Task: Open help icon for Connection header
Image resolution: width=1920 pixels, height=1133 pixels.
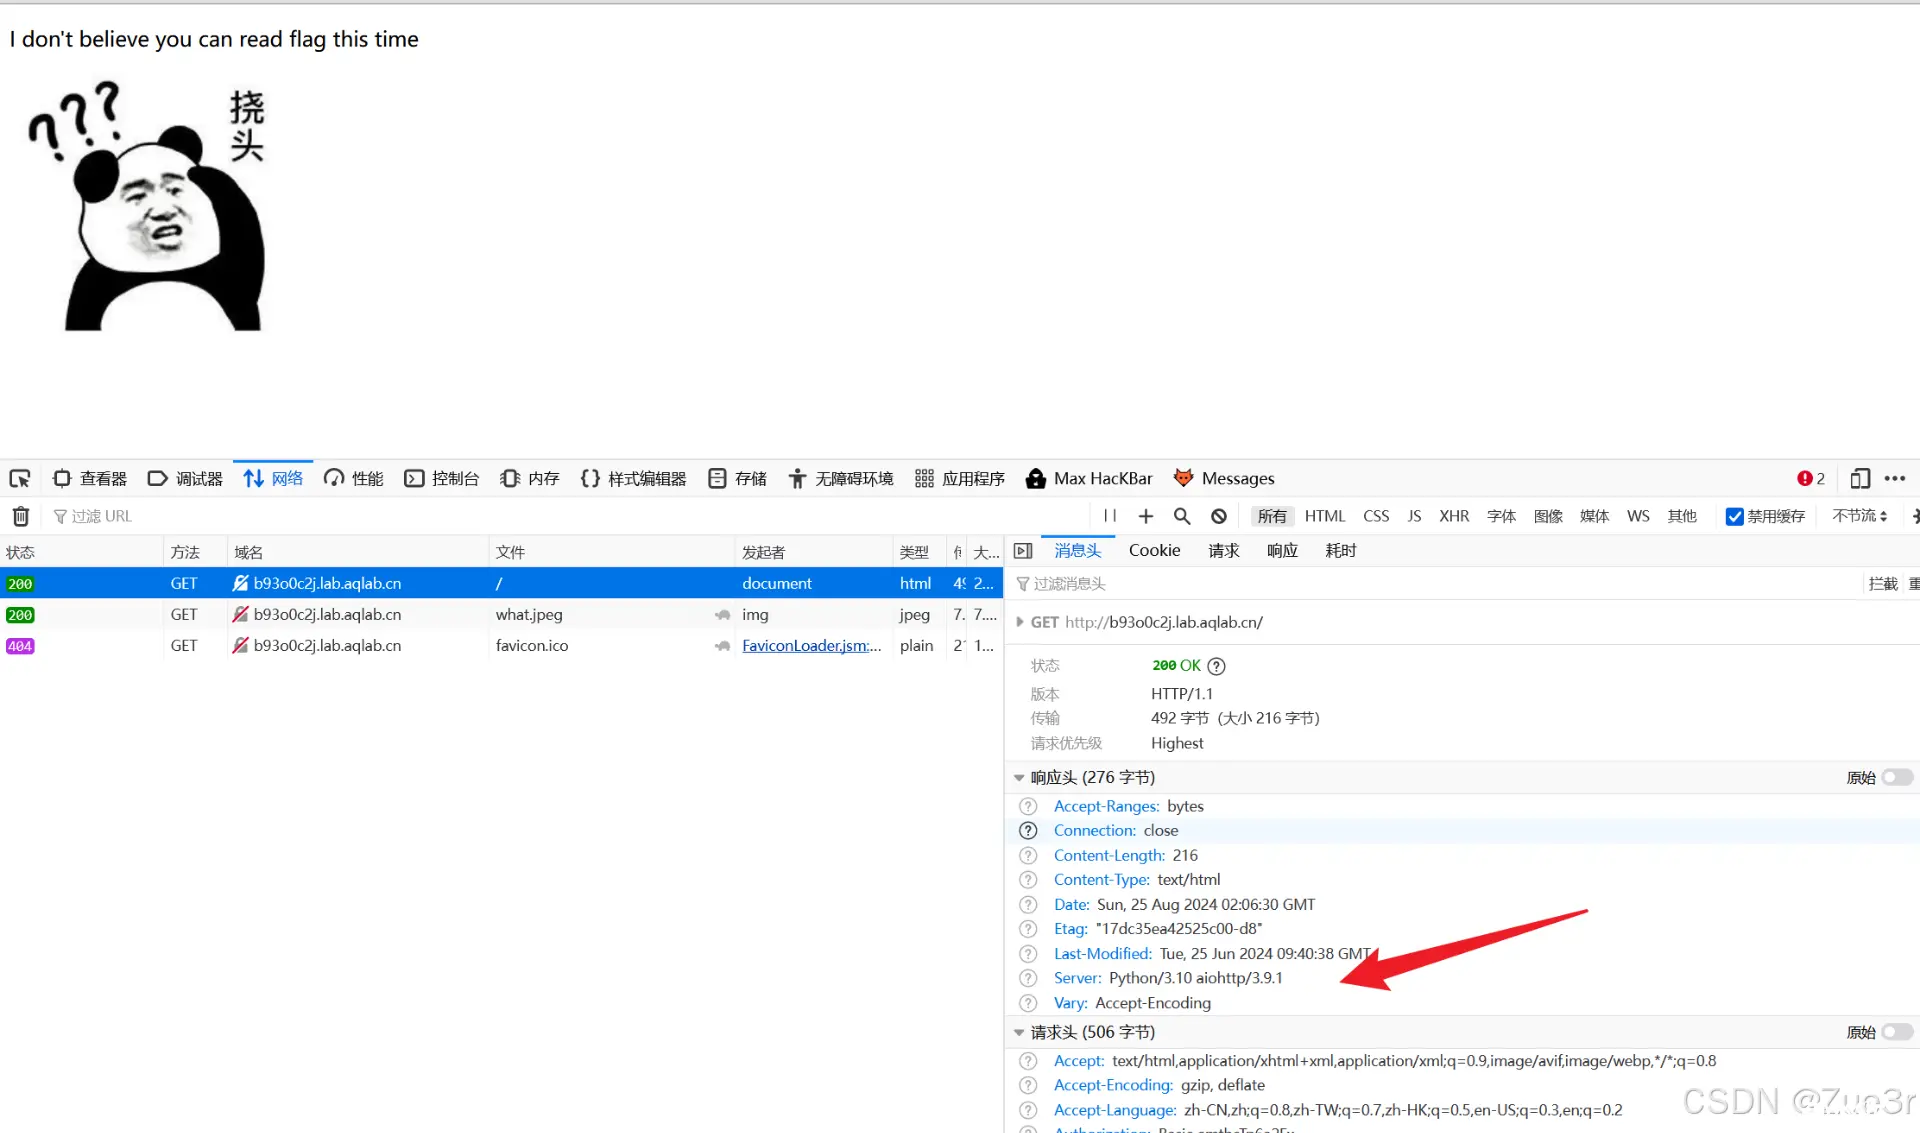Action: (1028, 831)
